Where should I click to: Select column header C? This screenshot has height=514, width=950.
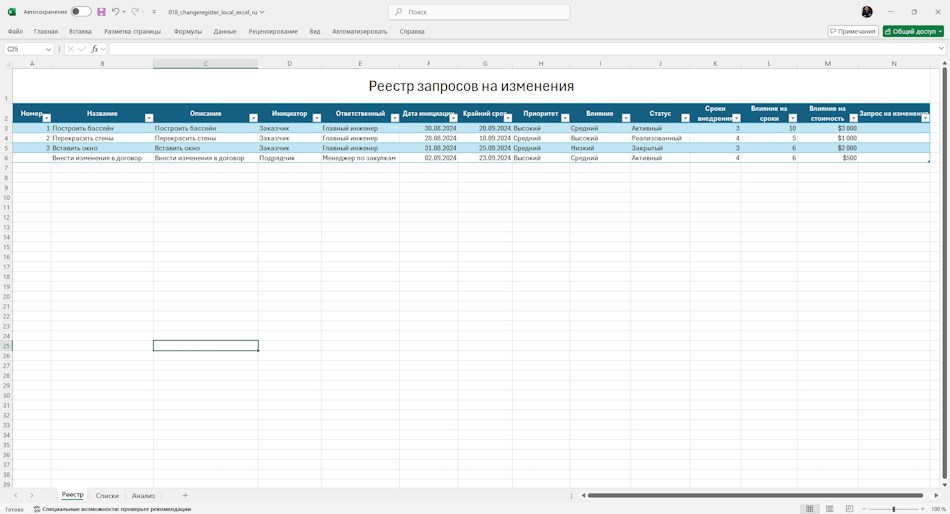coord(205,63)
